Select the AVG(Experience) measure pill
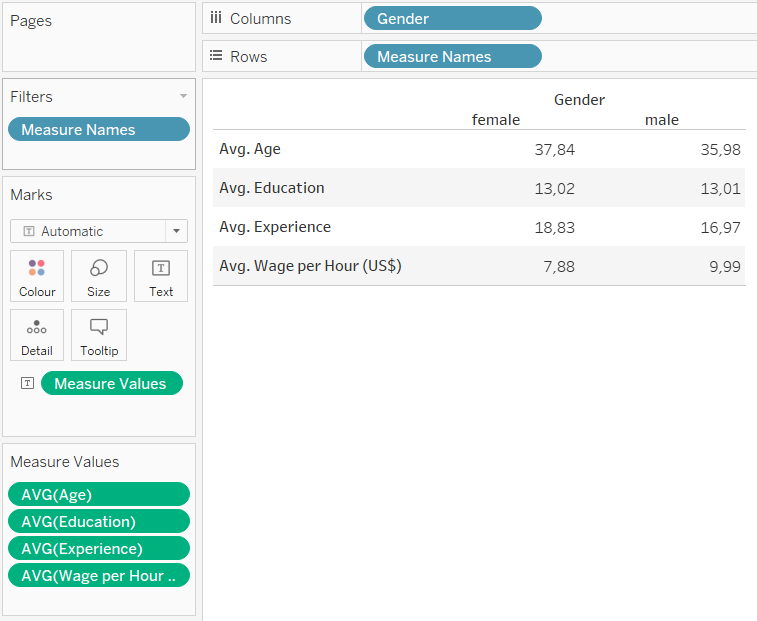The height and width of the screenshot is (621, 757). coord(99,549)
